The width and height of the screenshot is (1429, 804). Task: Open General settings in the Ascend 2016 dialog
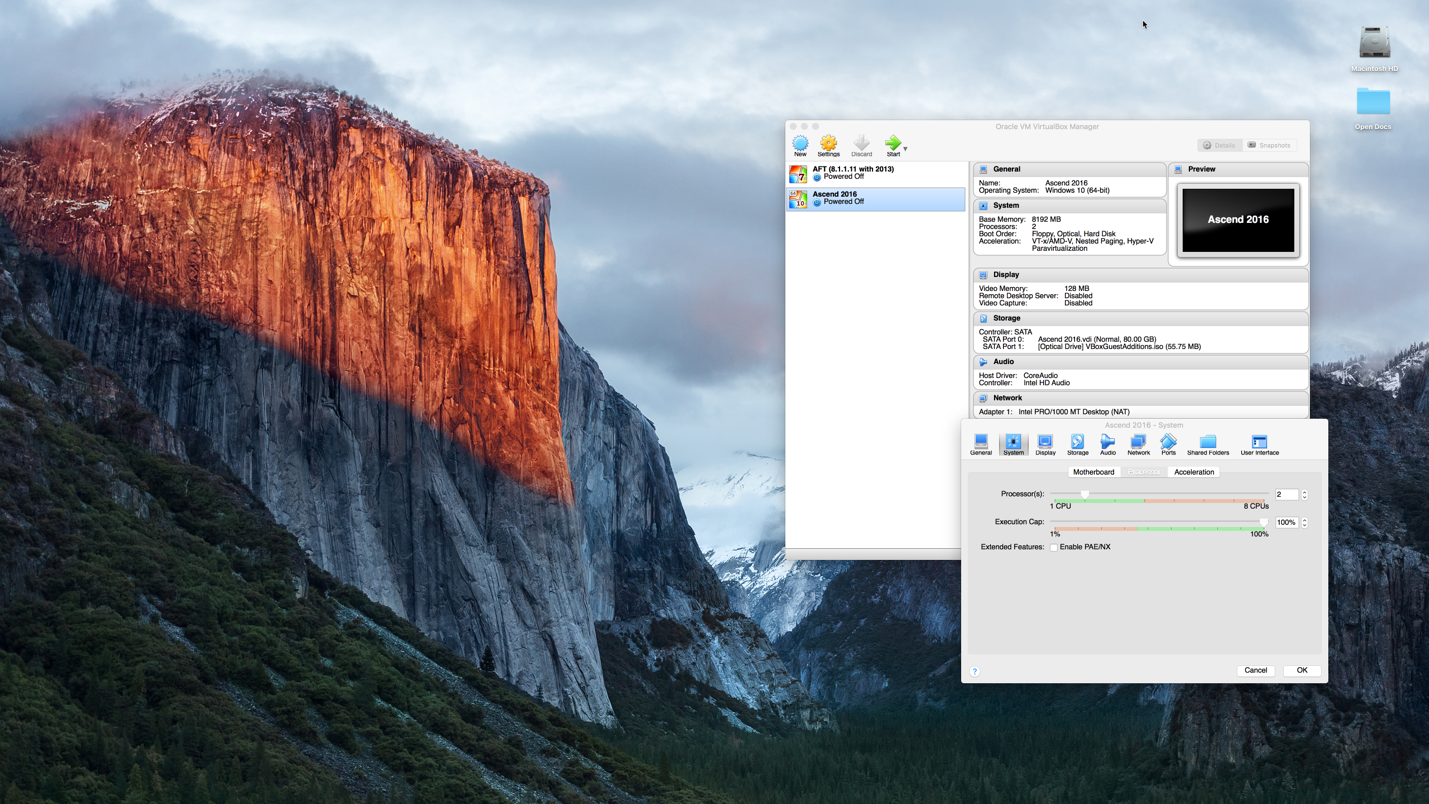click(x=981, y=445)
